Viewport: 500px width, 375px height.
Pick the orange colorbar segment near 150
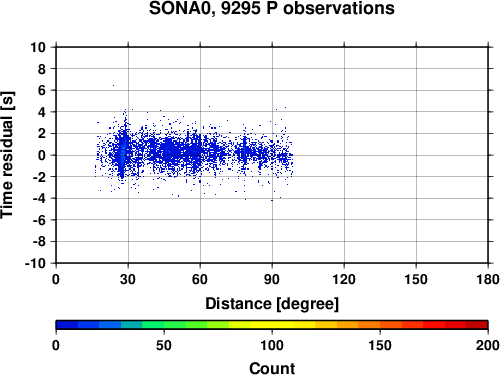tap(369, 325)
